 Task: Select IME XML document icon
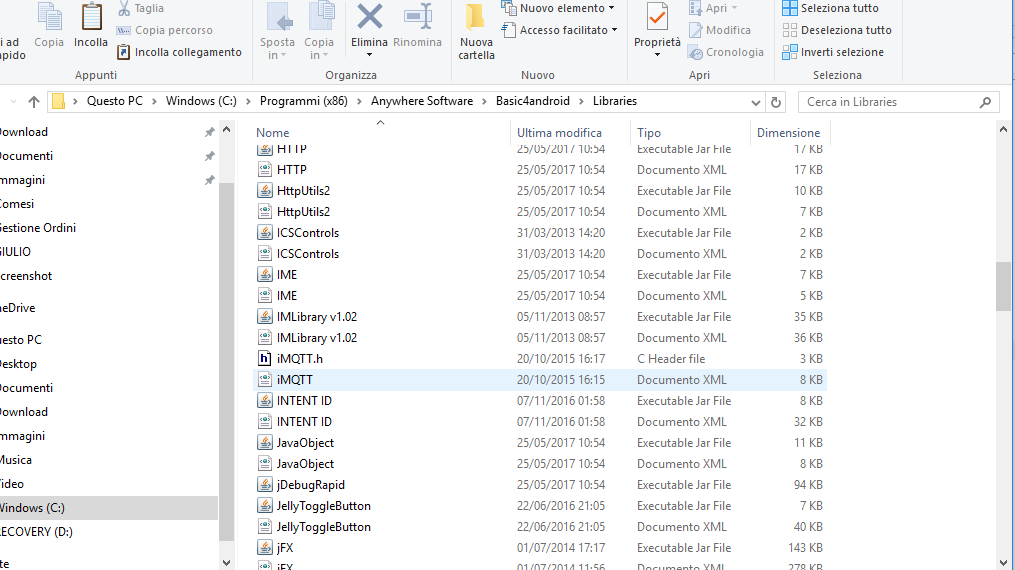(x=265, y=296)
